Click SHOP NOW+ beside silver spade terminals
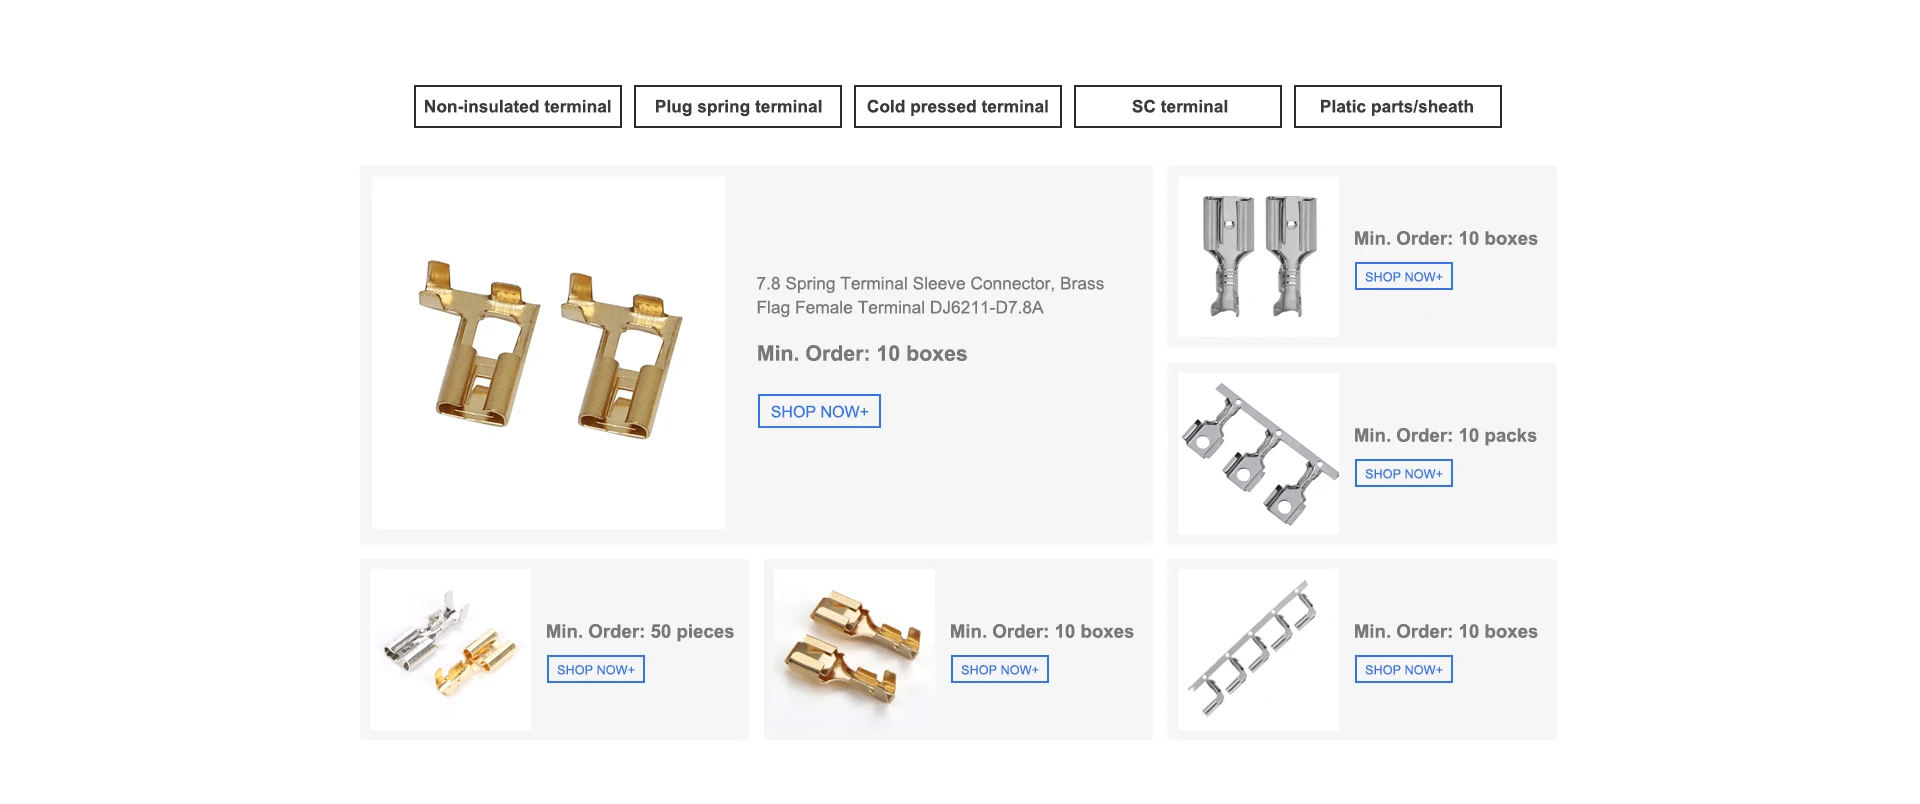The image size is (1920, 804). [1404, 276]
